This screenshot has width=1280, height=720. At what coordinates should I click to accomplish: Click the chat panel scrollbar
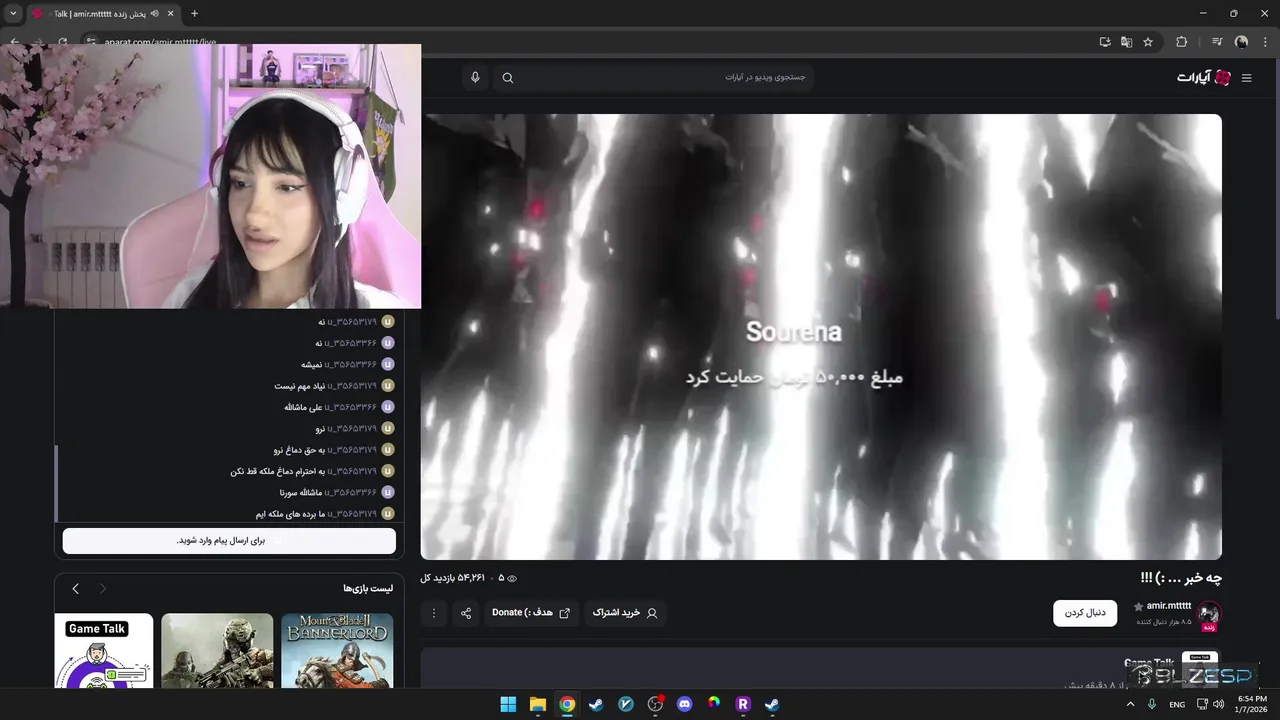tap(57, 484)
